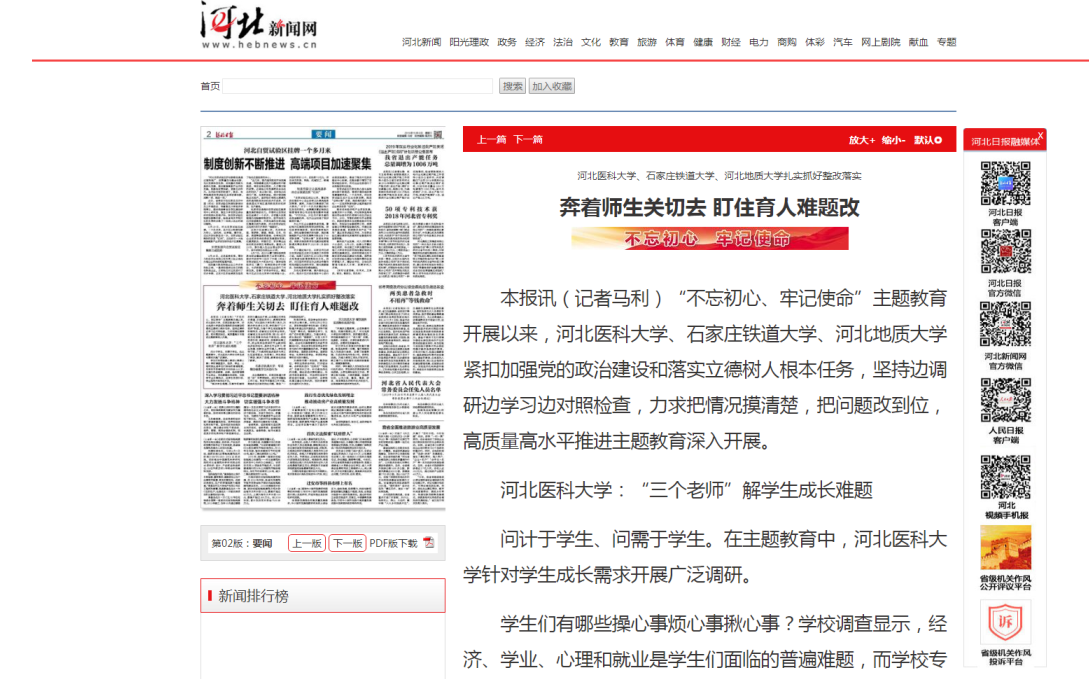
Task: Shrink article text with 缩小-
Action: click(893, 140)
